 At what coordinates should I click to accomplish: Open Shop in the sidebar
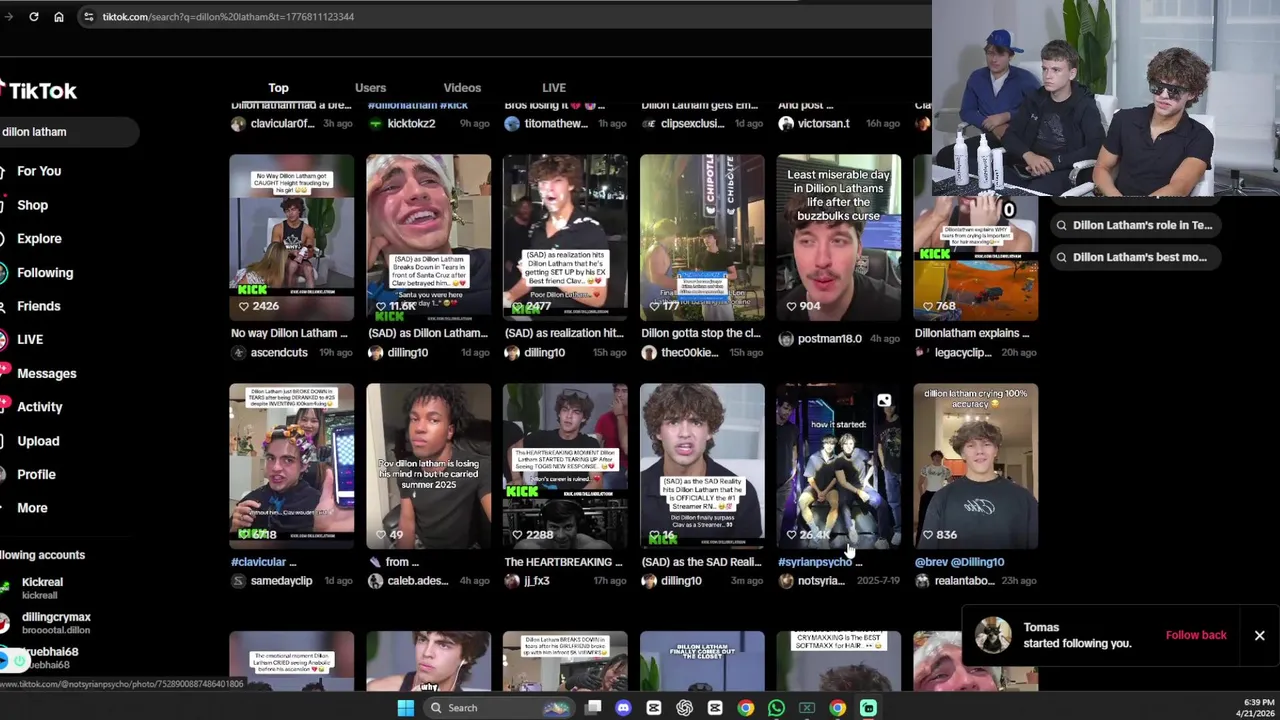32,205
